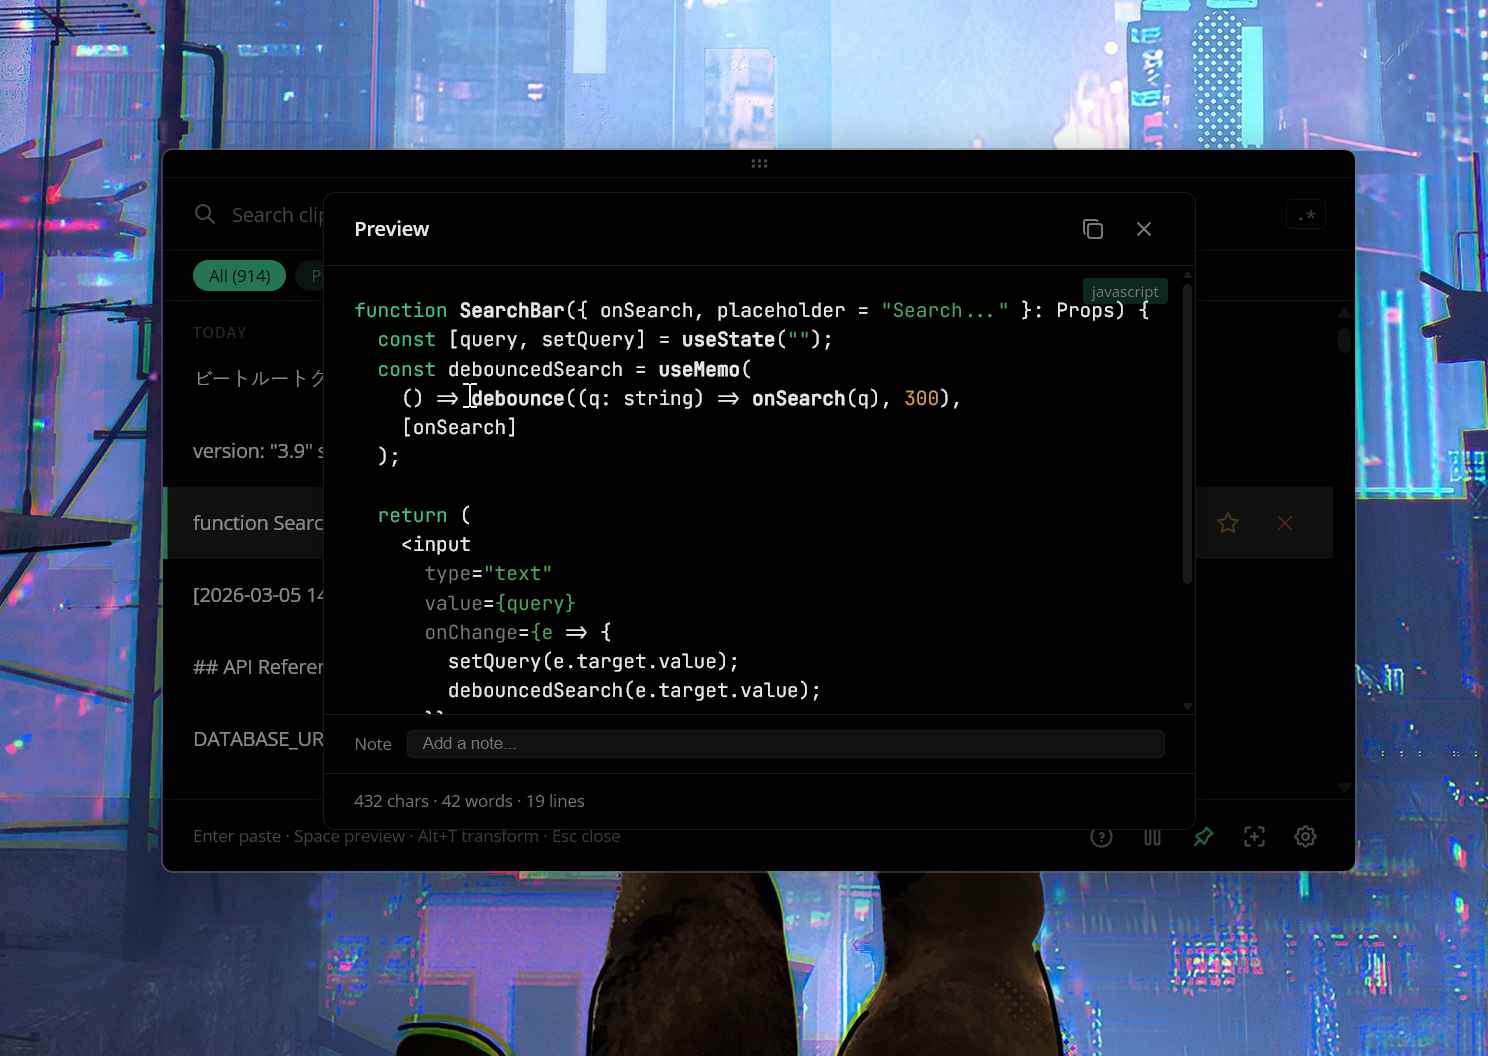Click the pause capture bars icon
The width and height of the screenshot is (1488, 1056).
coord(1152,837)
